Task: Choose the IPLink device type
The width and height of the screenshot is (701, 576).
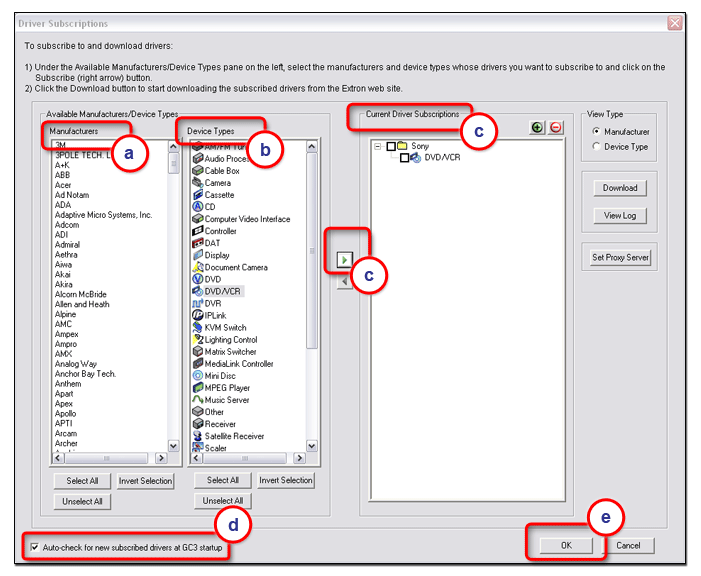Action: coord(218,315)
